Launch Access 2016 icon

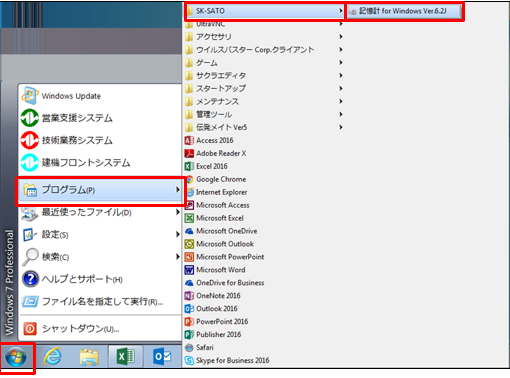pyautogui.click(x=189, y=140)
